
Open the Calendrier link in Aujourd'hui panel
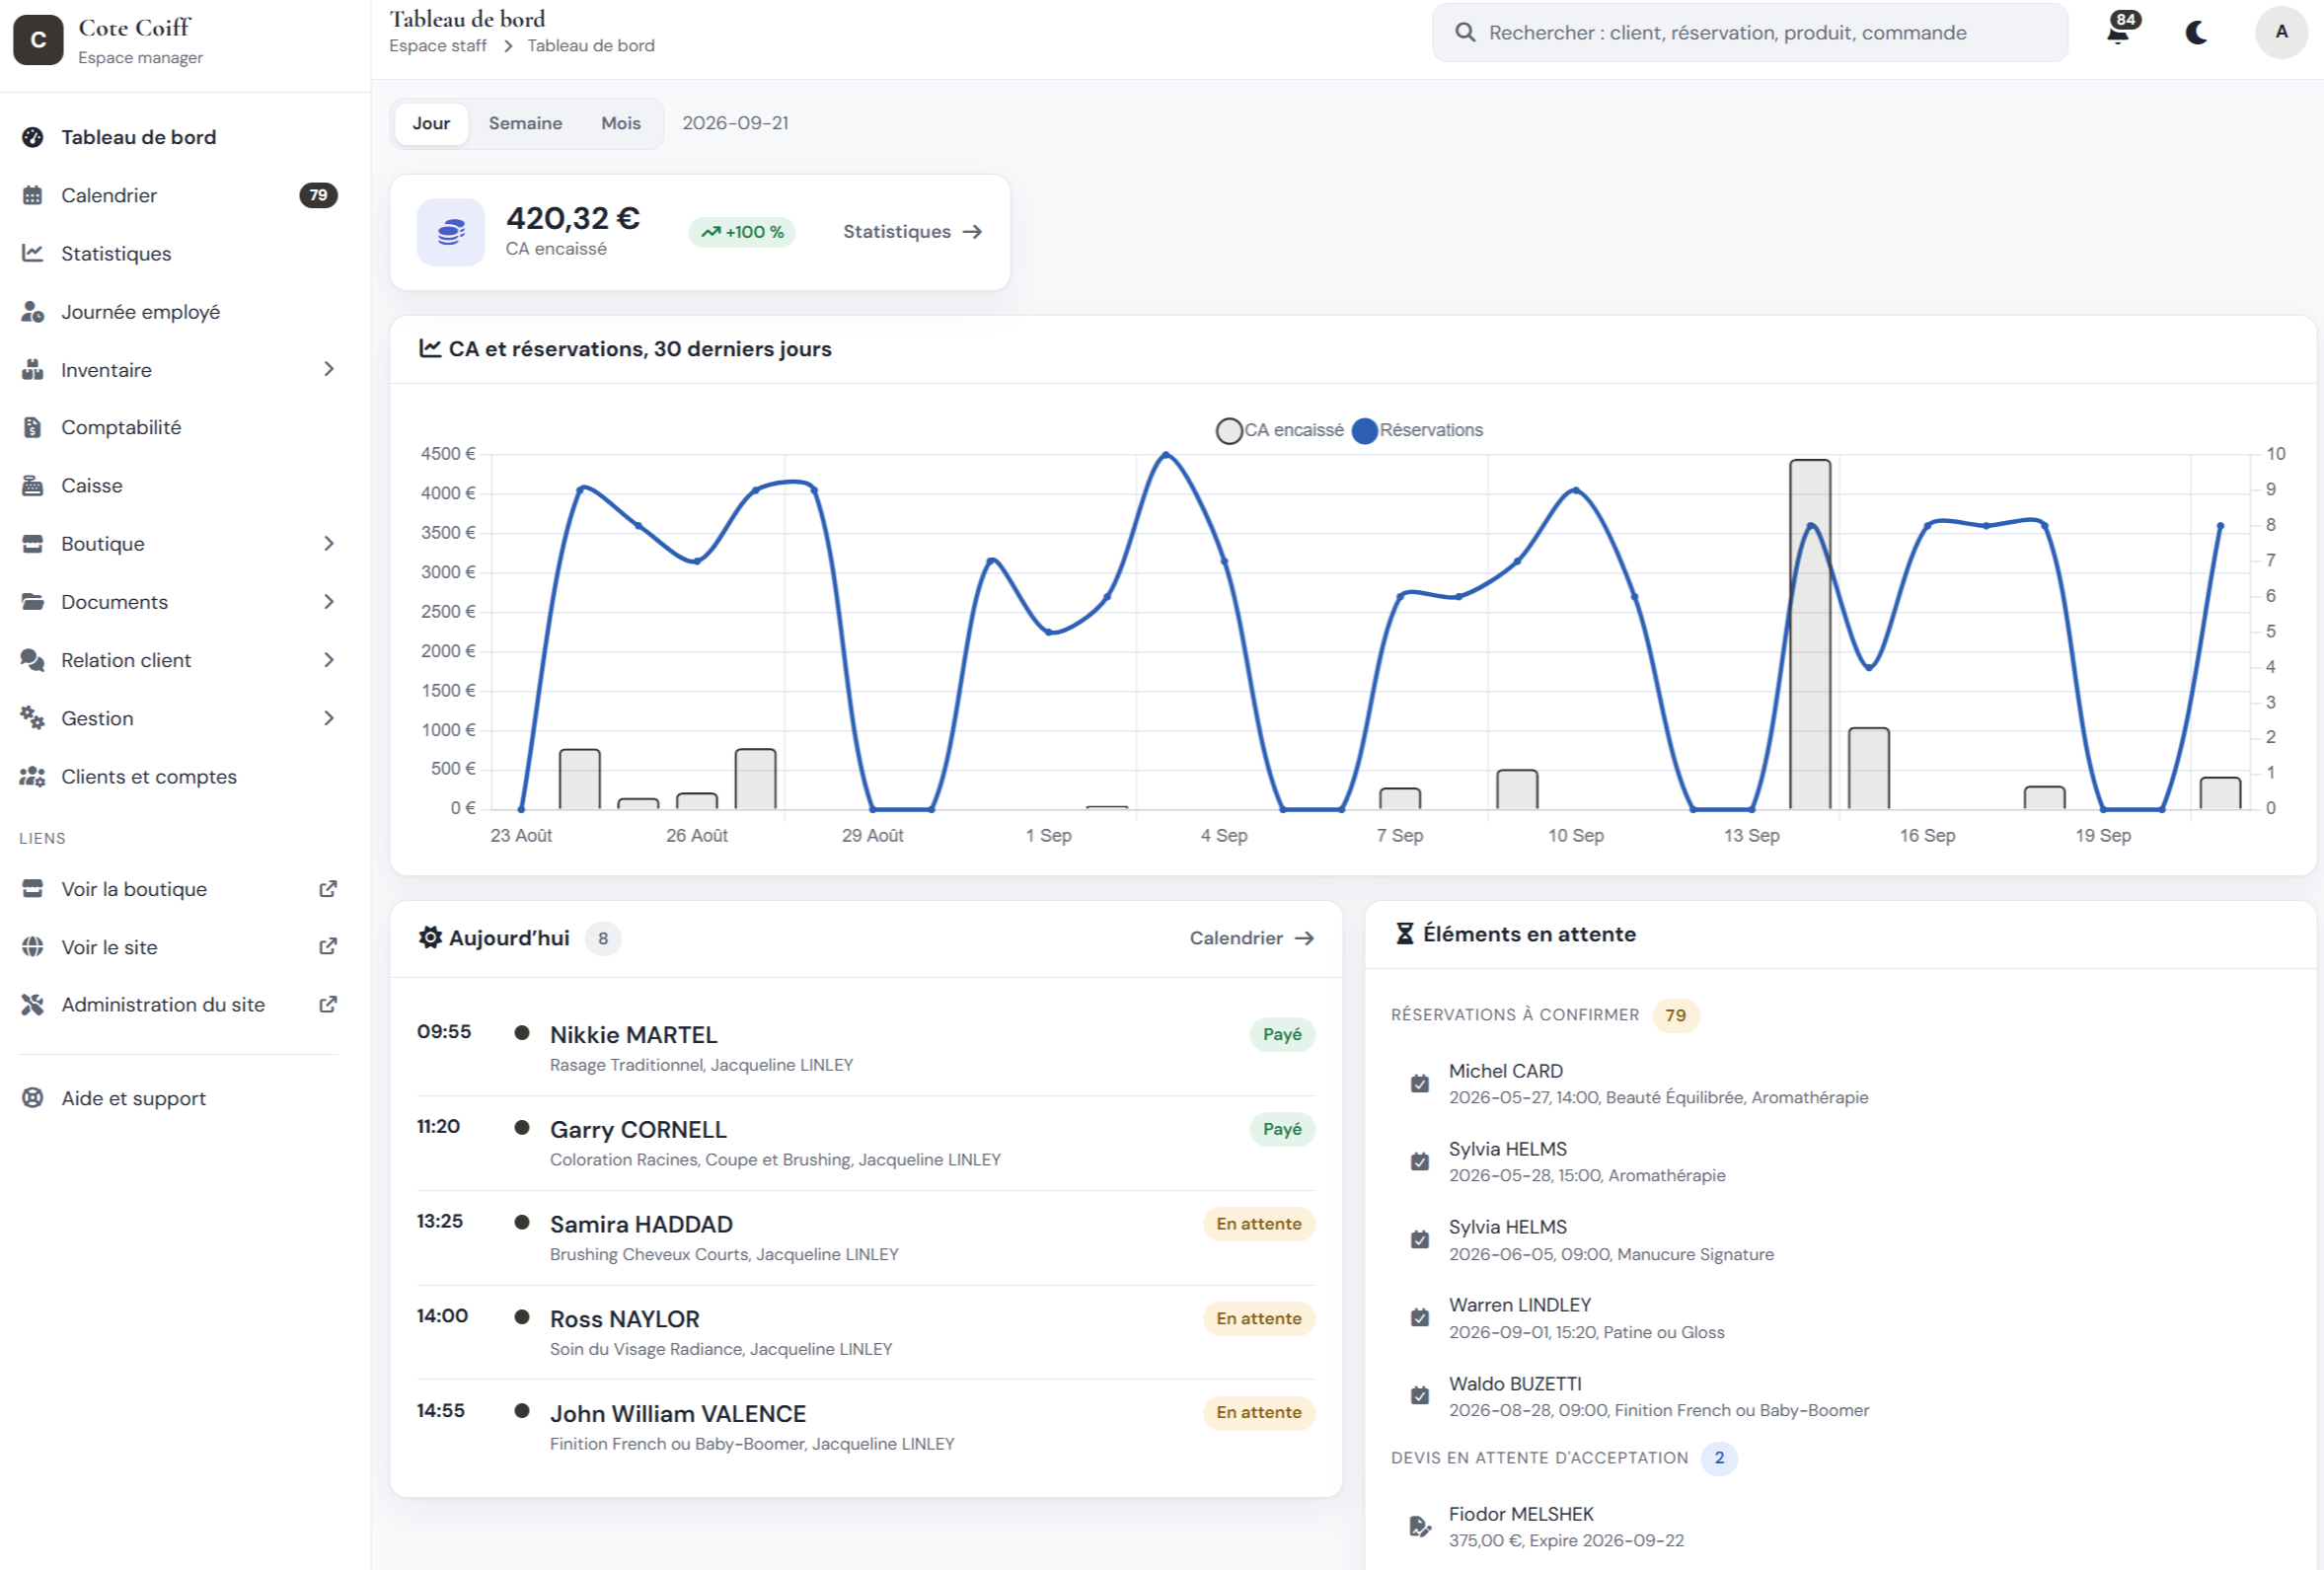click(1251, 938)
